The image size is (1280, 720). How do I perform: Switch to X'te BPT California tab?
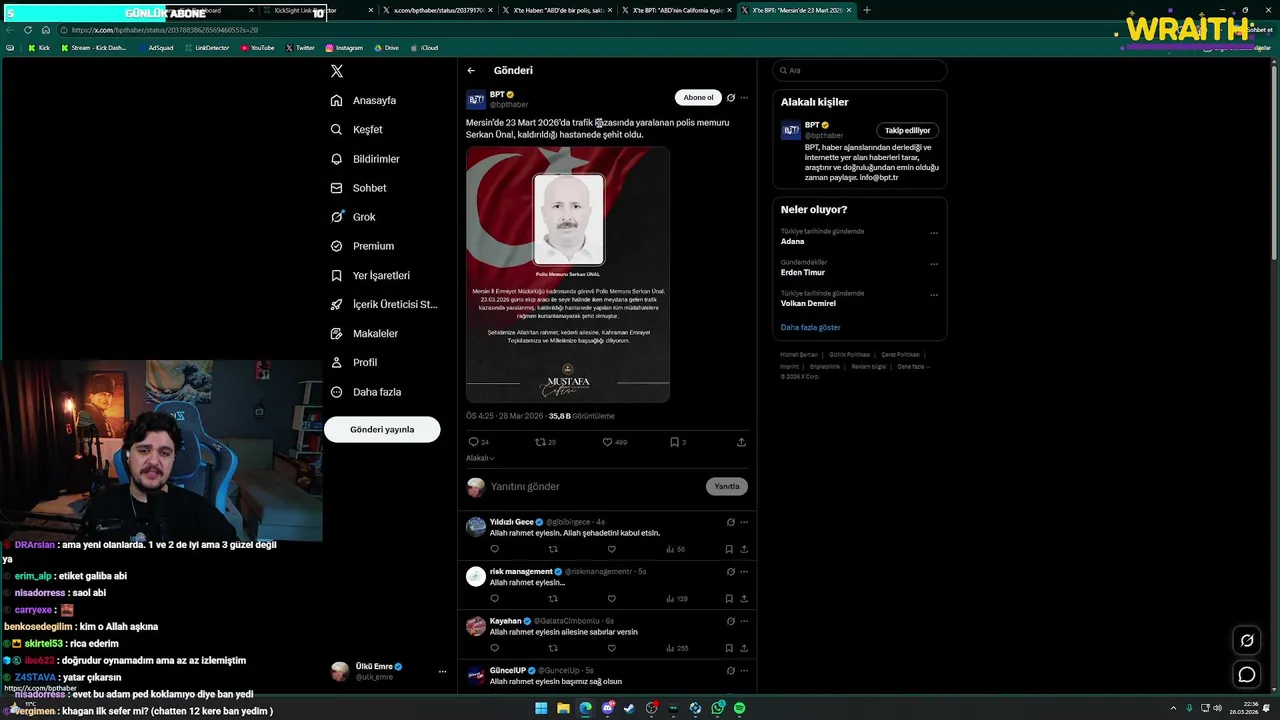[678, 10]
